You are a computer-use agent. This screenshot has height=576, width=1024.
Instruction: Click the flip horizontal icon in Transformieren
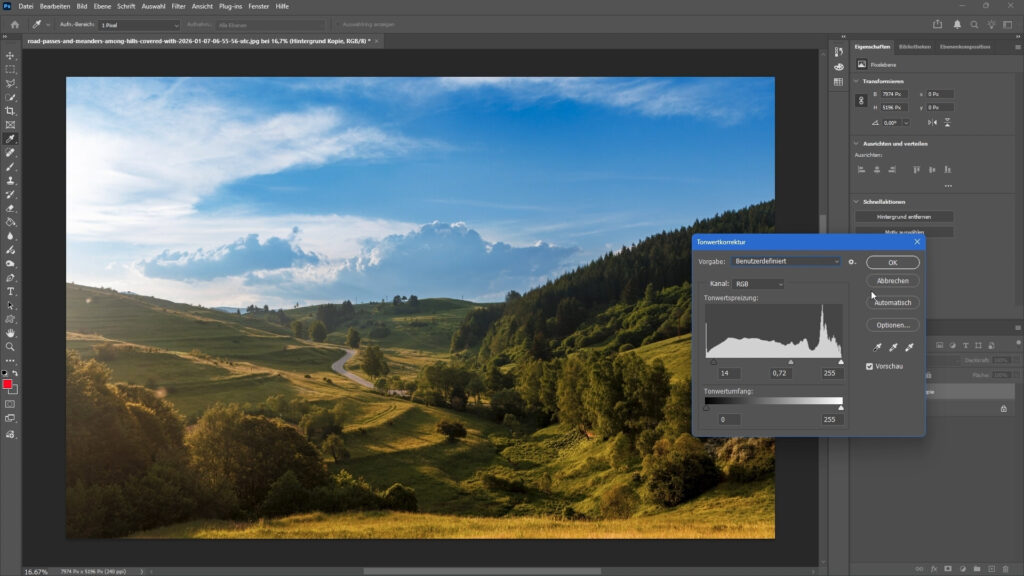932,122
